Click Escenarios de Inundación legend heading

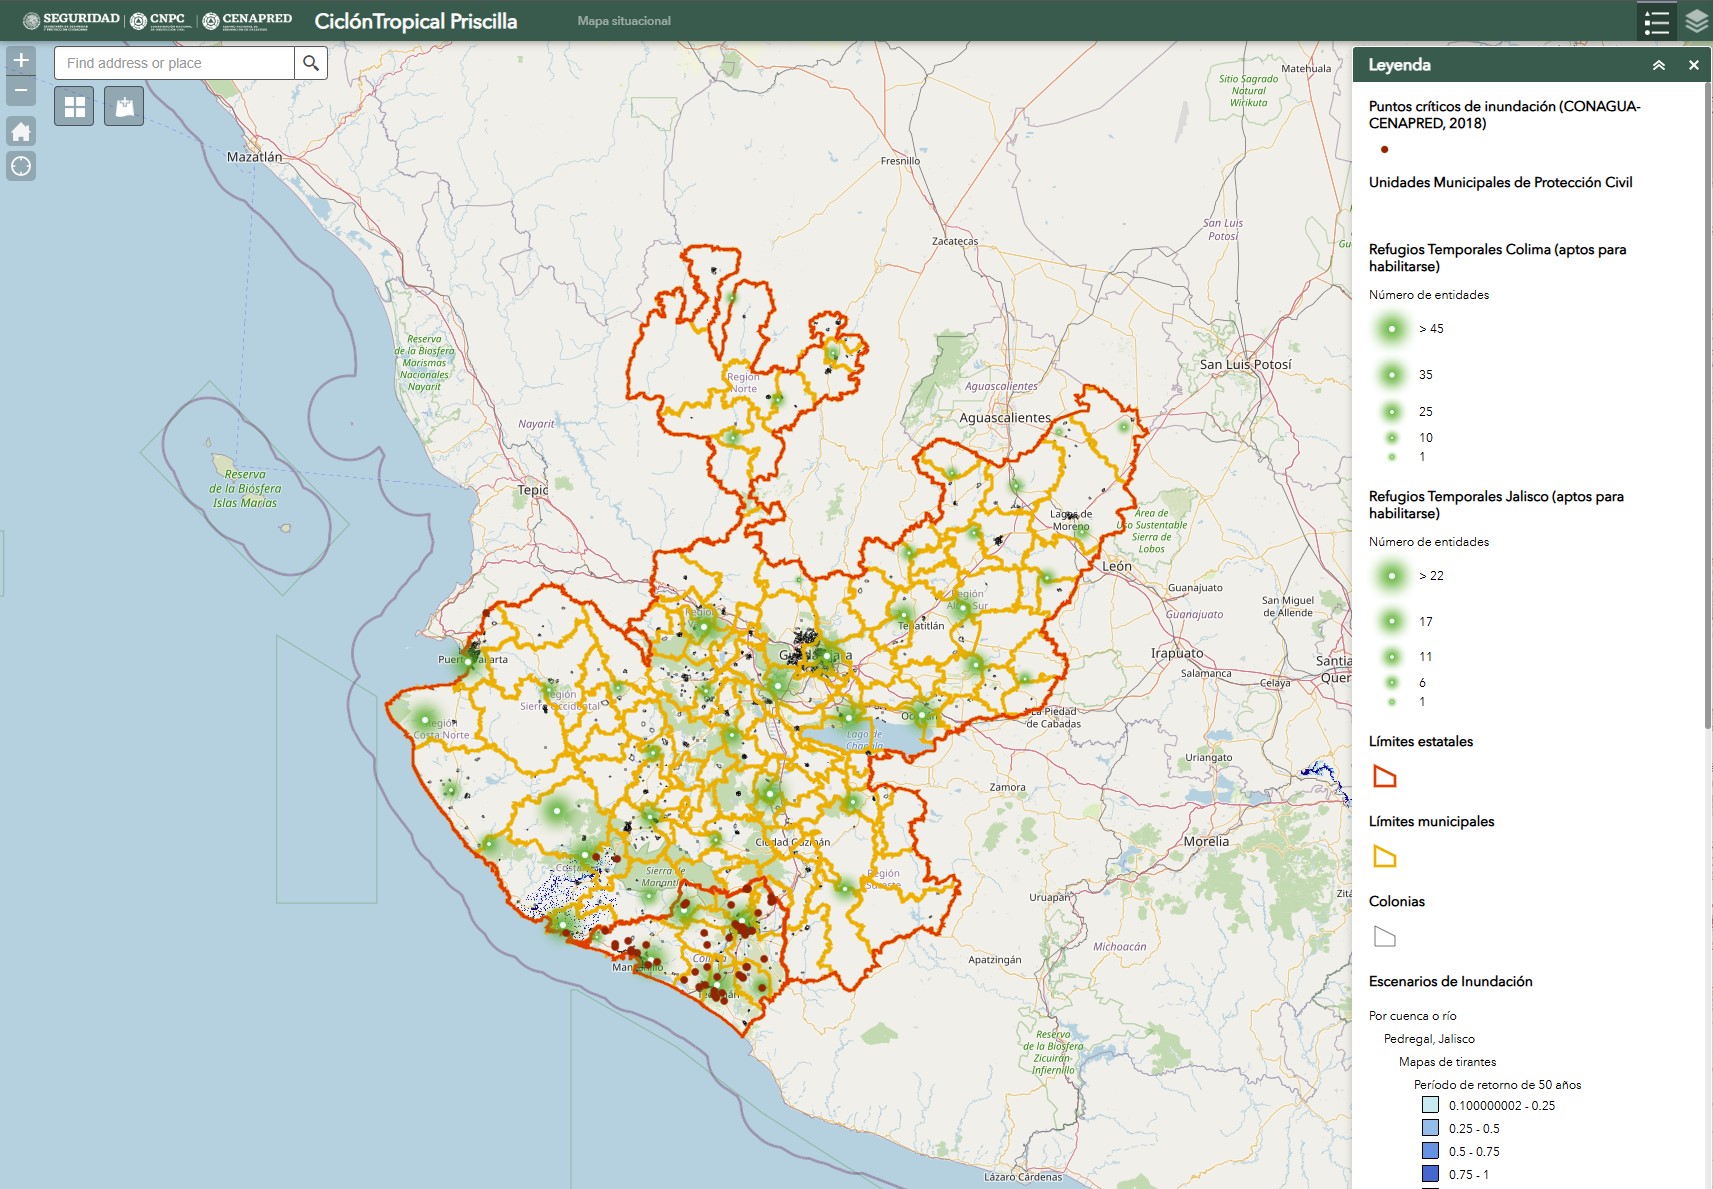[x=1450, y=981]
